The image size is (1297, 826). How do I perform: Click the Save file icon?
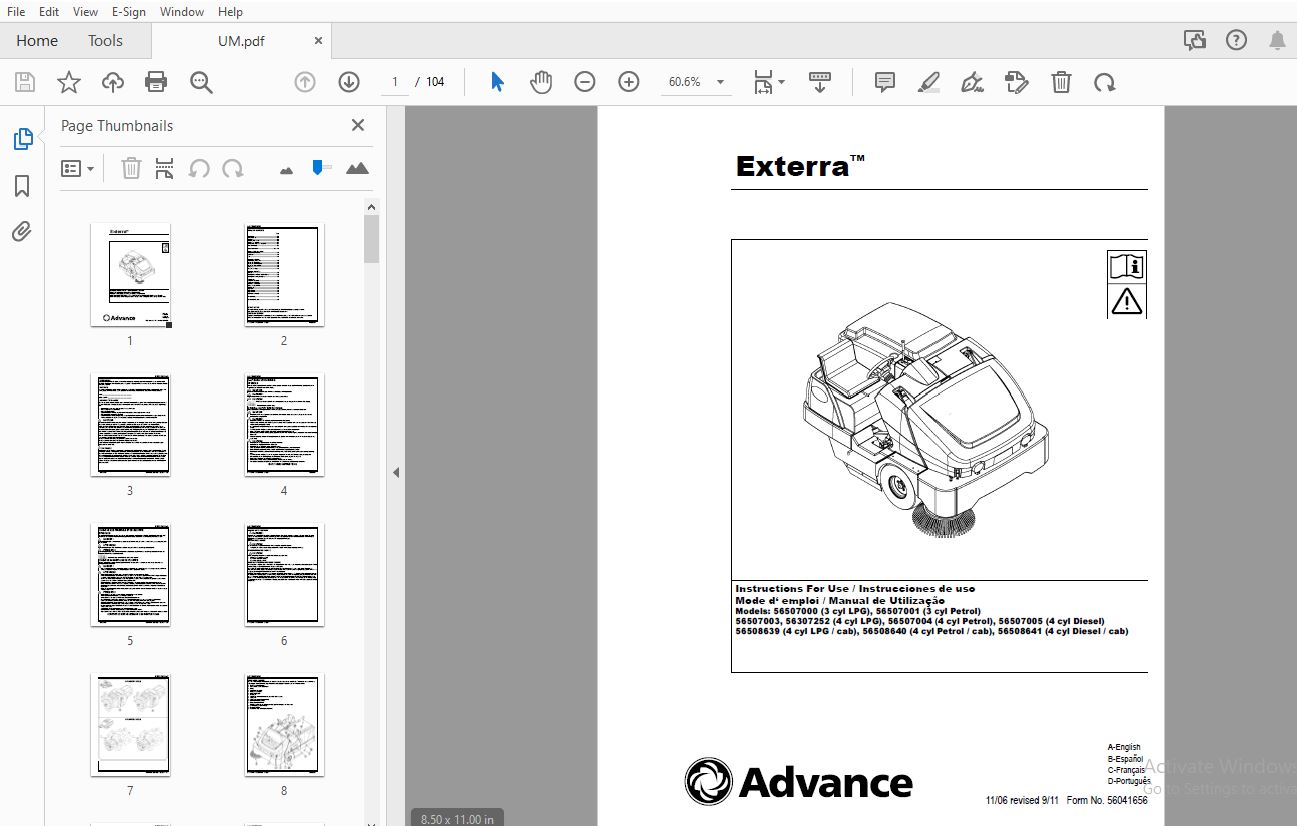point(24,82)
